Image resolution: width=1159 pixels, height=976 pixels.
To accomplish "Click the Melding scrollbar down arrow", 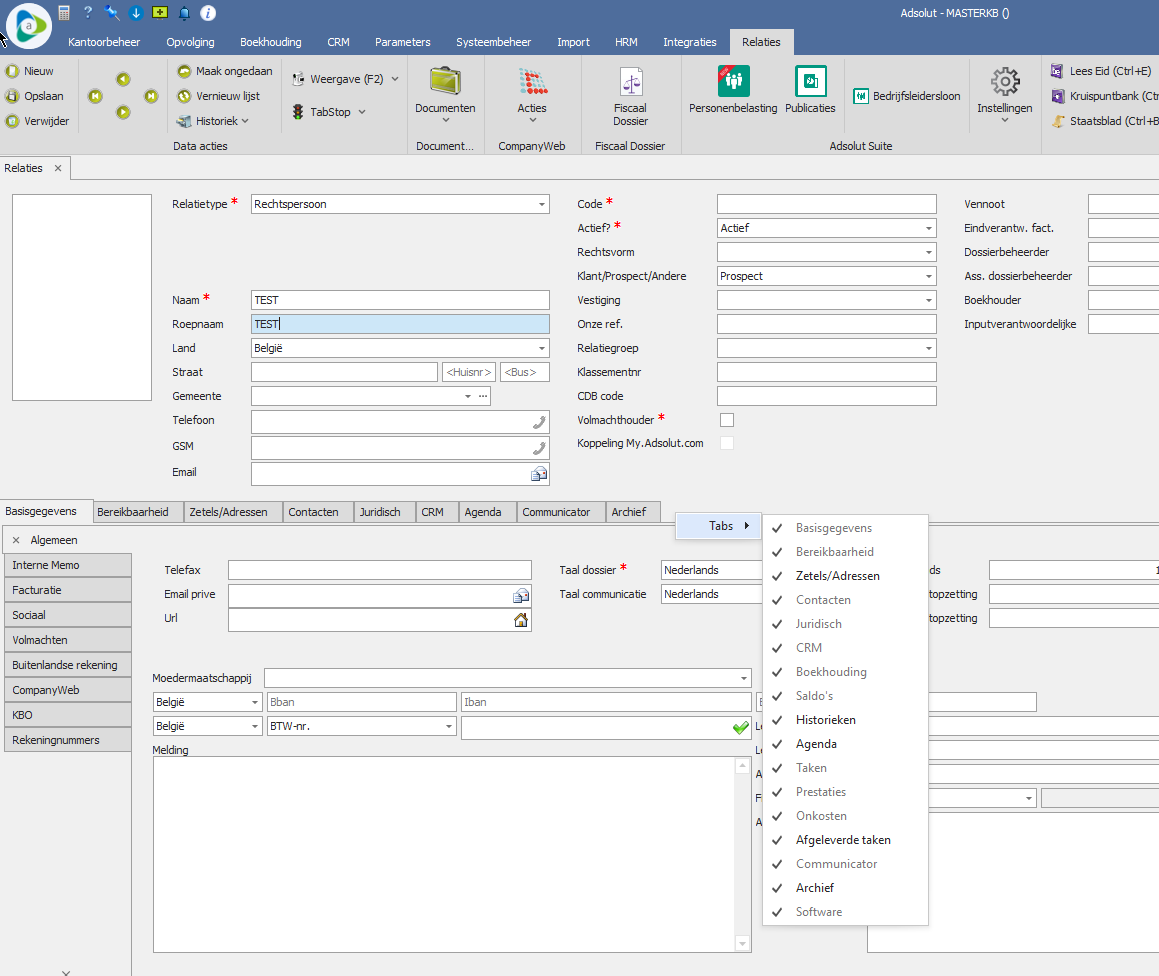I will tap(742, 943).
